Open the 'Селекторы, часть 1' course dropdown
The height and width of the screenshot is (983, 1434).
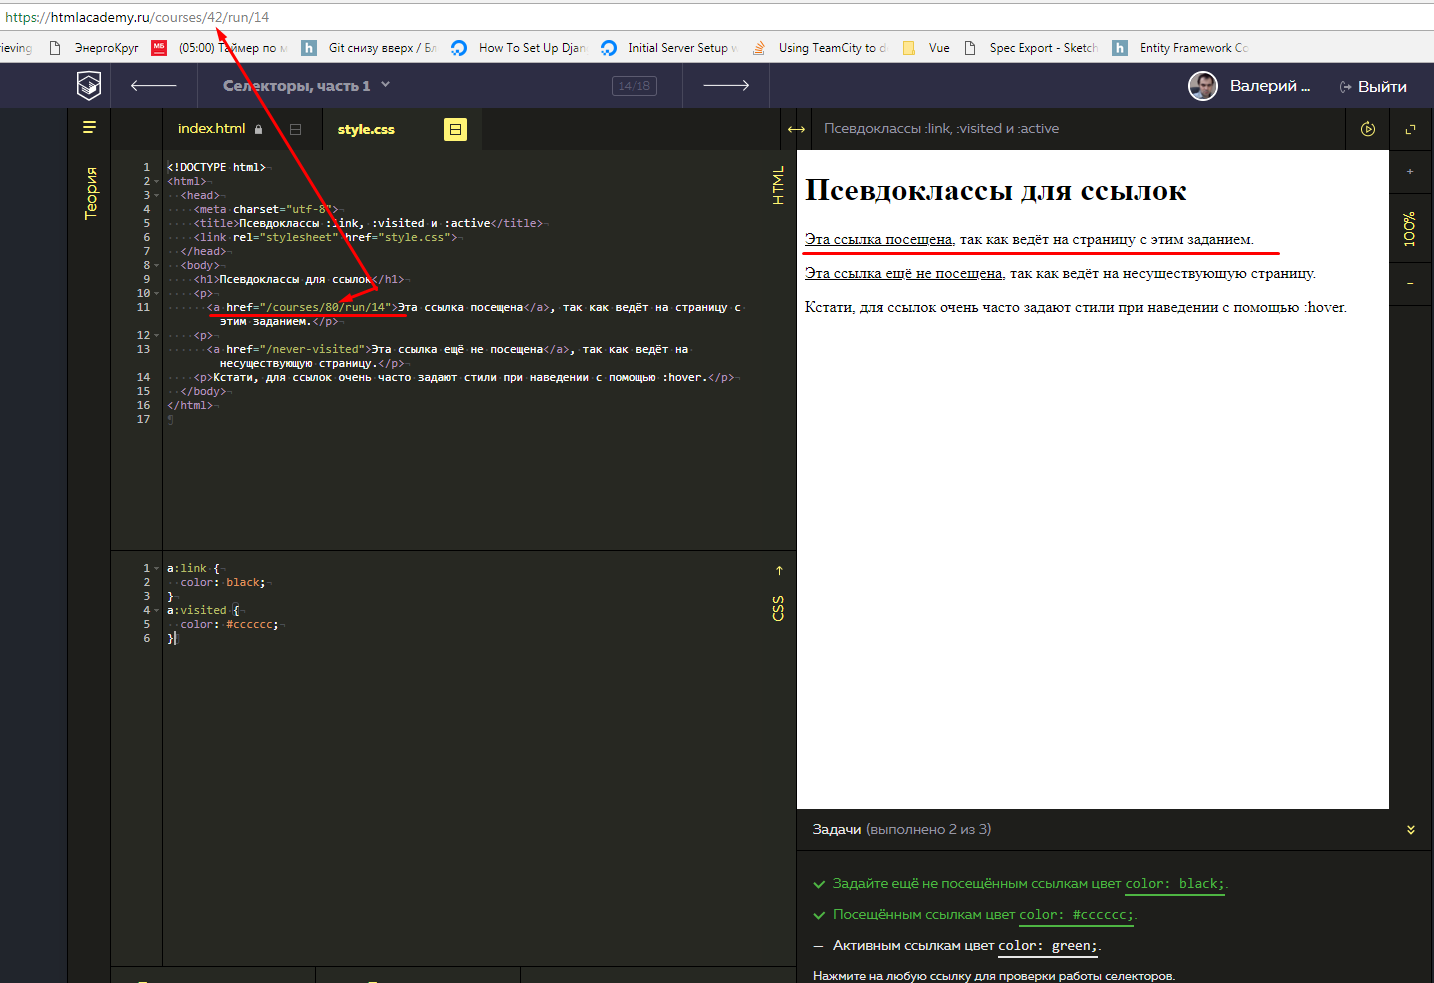(306, 86)
